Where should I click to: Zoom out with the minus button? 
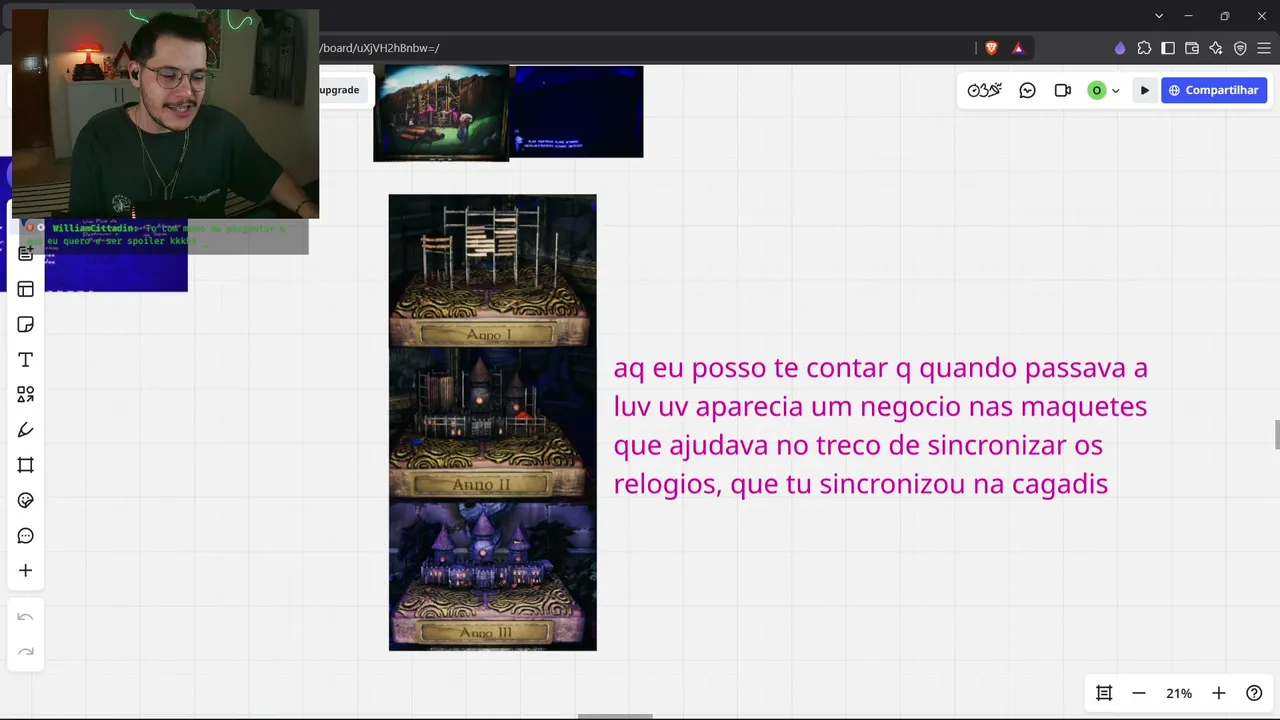click(1139, 693)
